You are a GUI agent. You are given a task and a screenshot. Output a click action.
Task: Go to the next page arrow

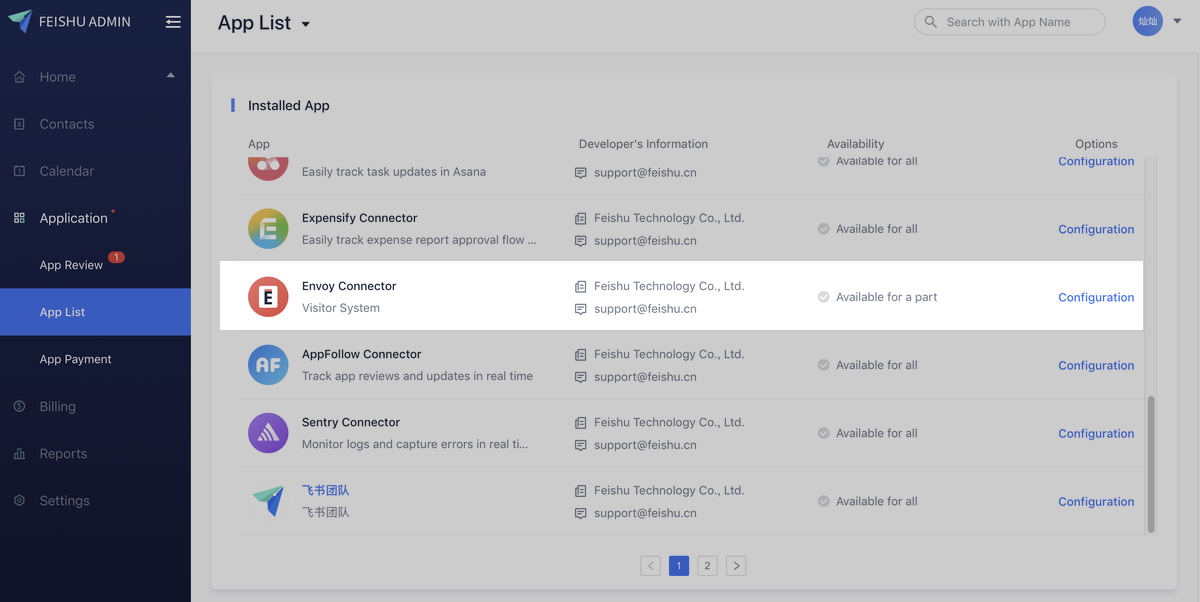[x=736, y=566]
